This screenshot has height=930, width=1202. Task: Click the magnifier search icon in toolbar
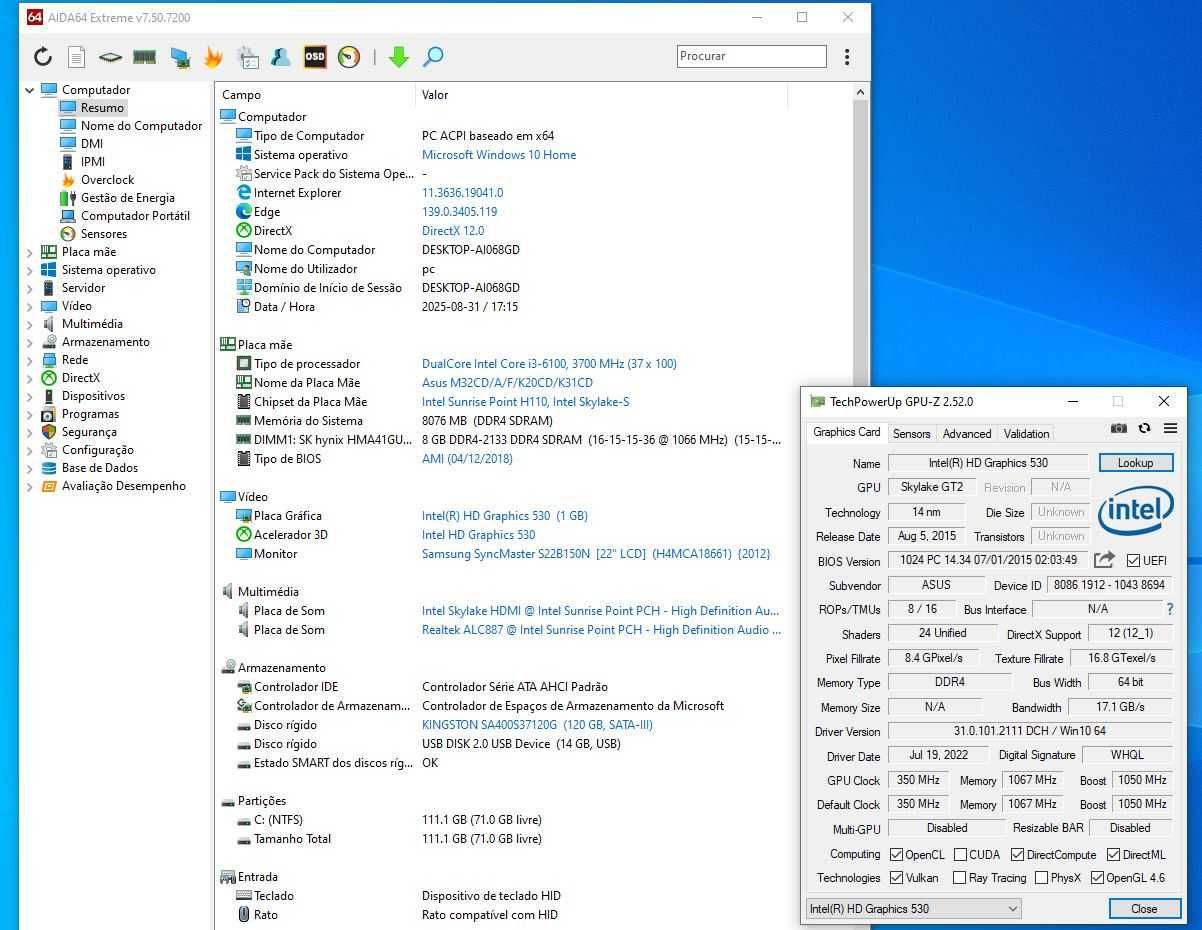433,57
